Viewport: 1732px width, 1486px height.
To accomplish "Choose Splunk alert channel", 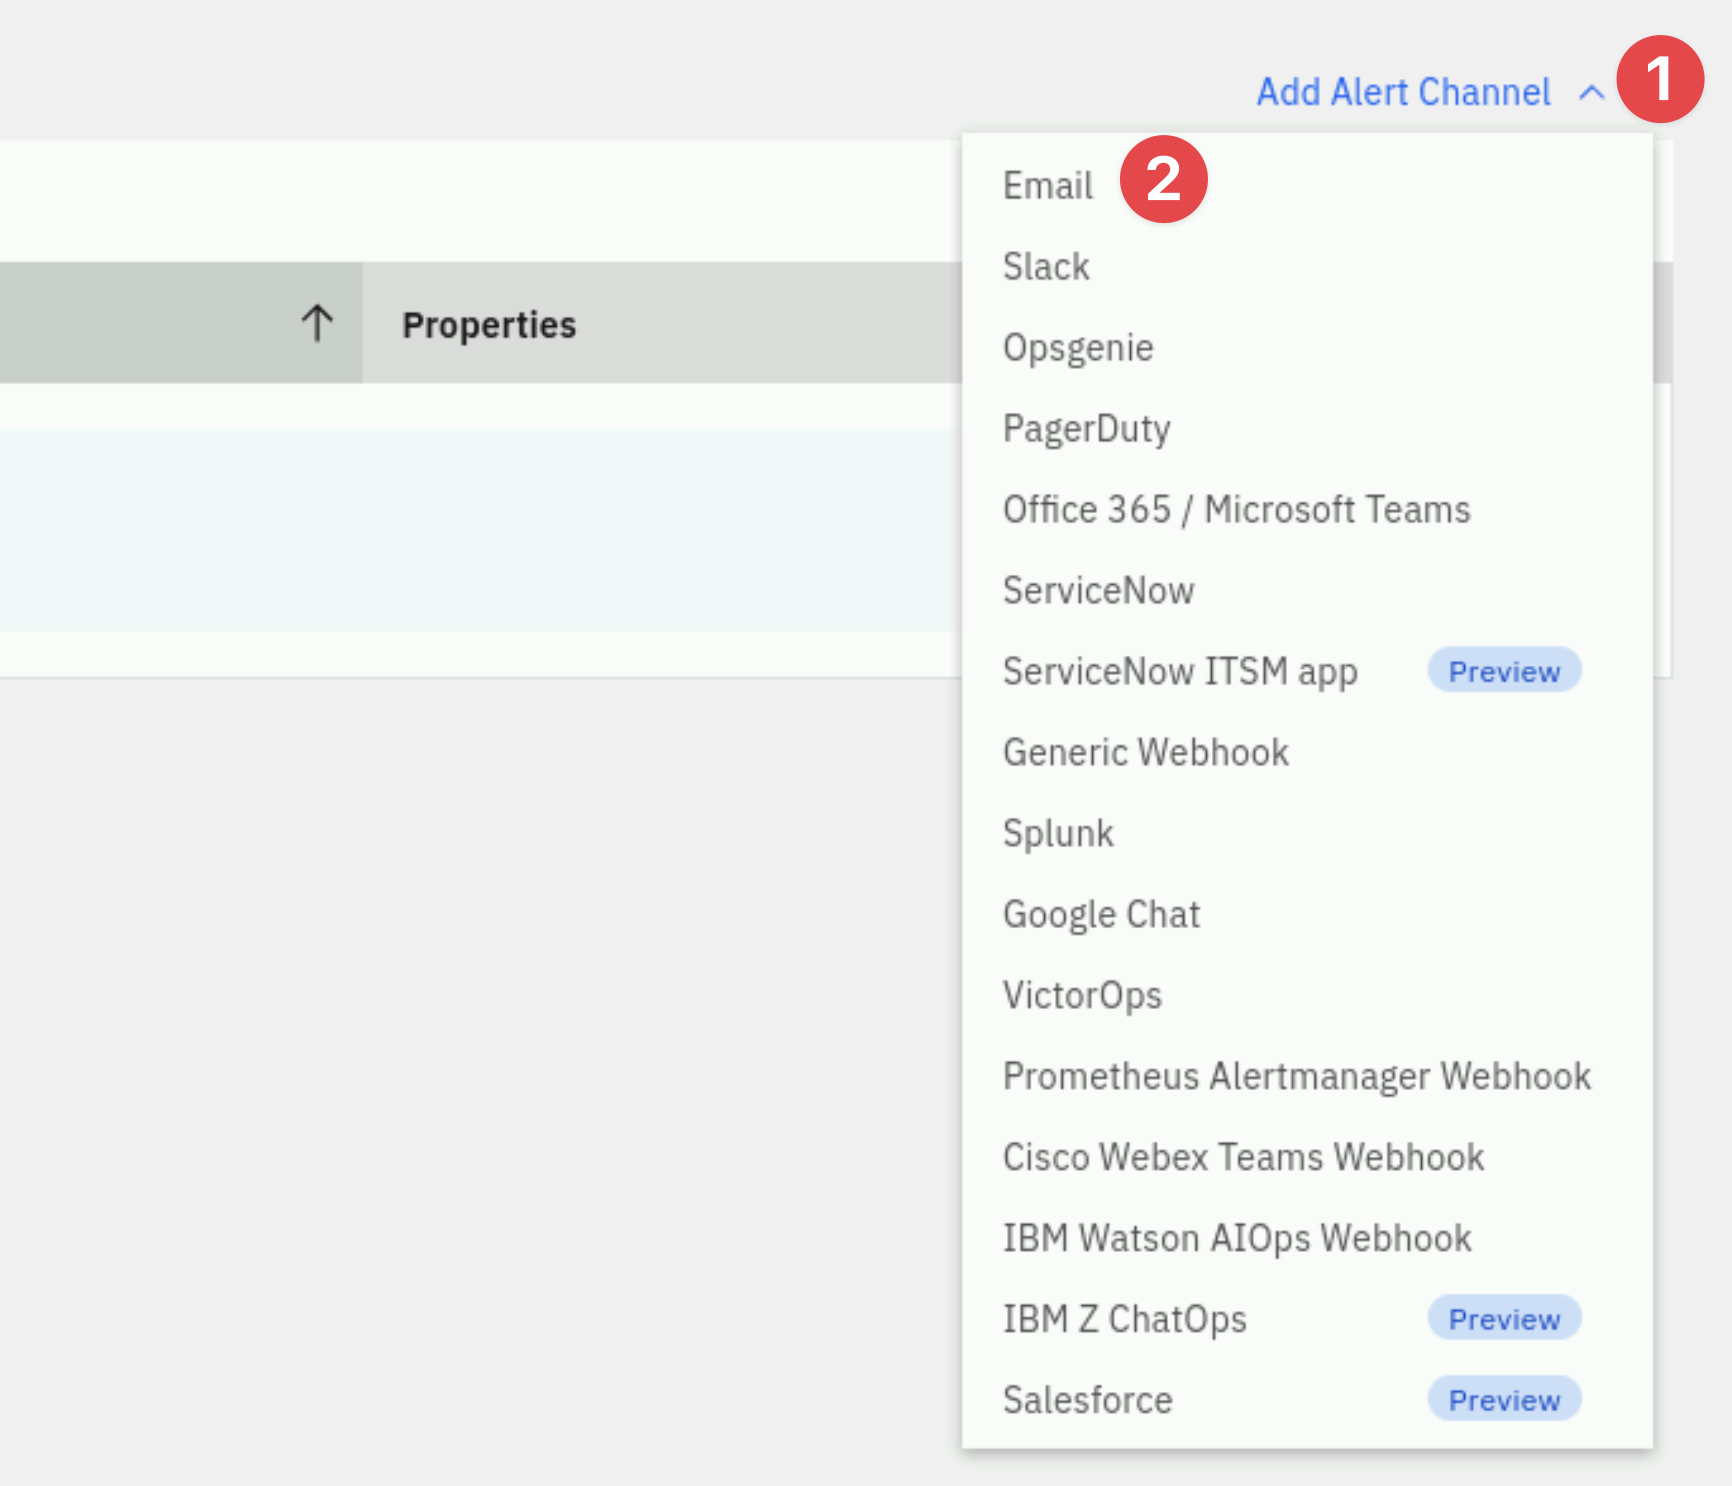I will click(1307, 833).
